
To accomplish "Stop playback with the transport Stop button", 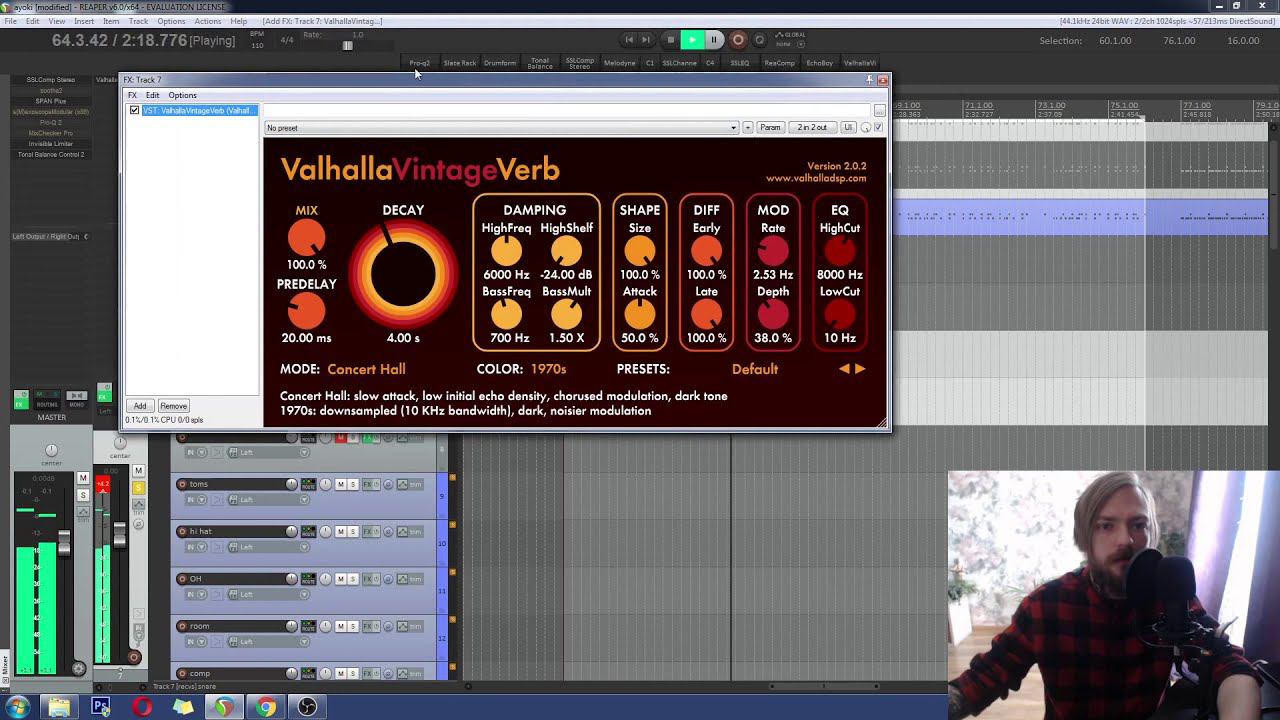I will pos(670,40).
